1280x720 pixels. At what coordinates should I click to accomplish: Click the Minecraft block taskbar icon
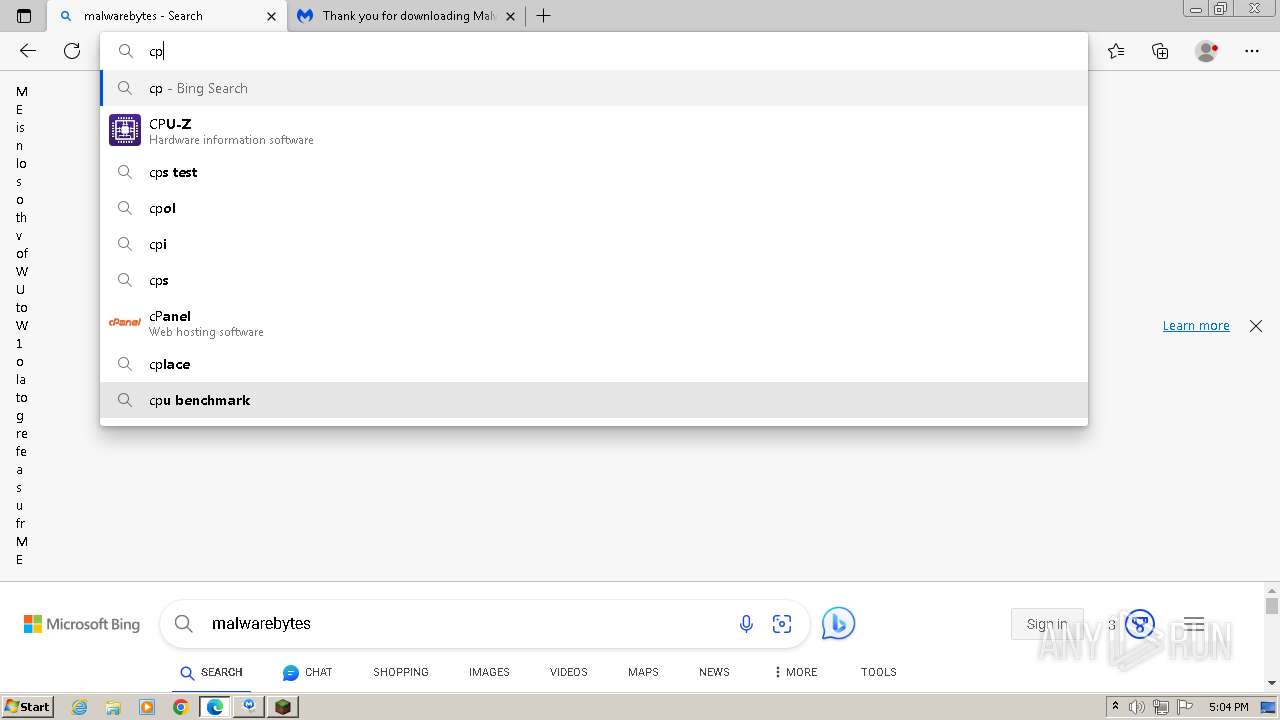pos(283,707)
